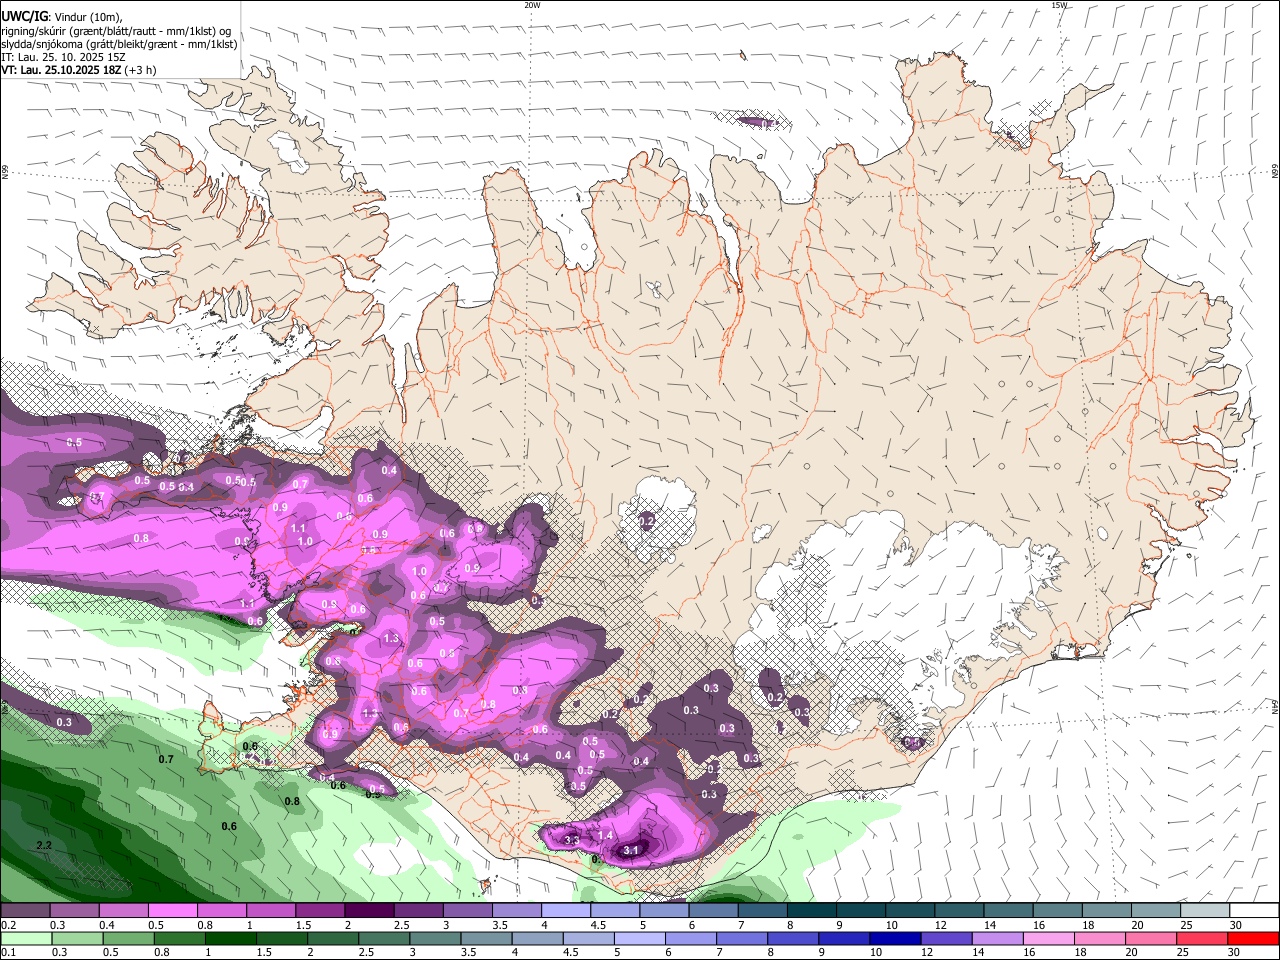The height and width of the screenshot is (960, 1280).
Task: Click the '30' label in the upper legend scale
Action: coord(1235,925)
